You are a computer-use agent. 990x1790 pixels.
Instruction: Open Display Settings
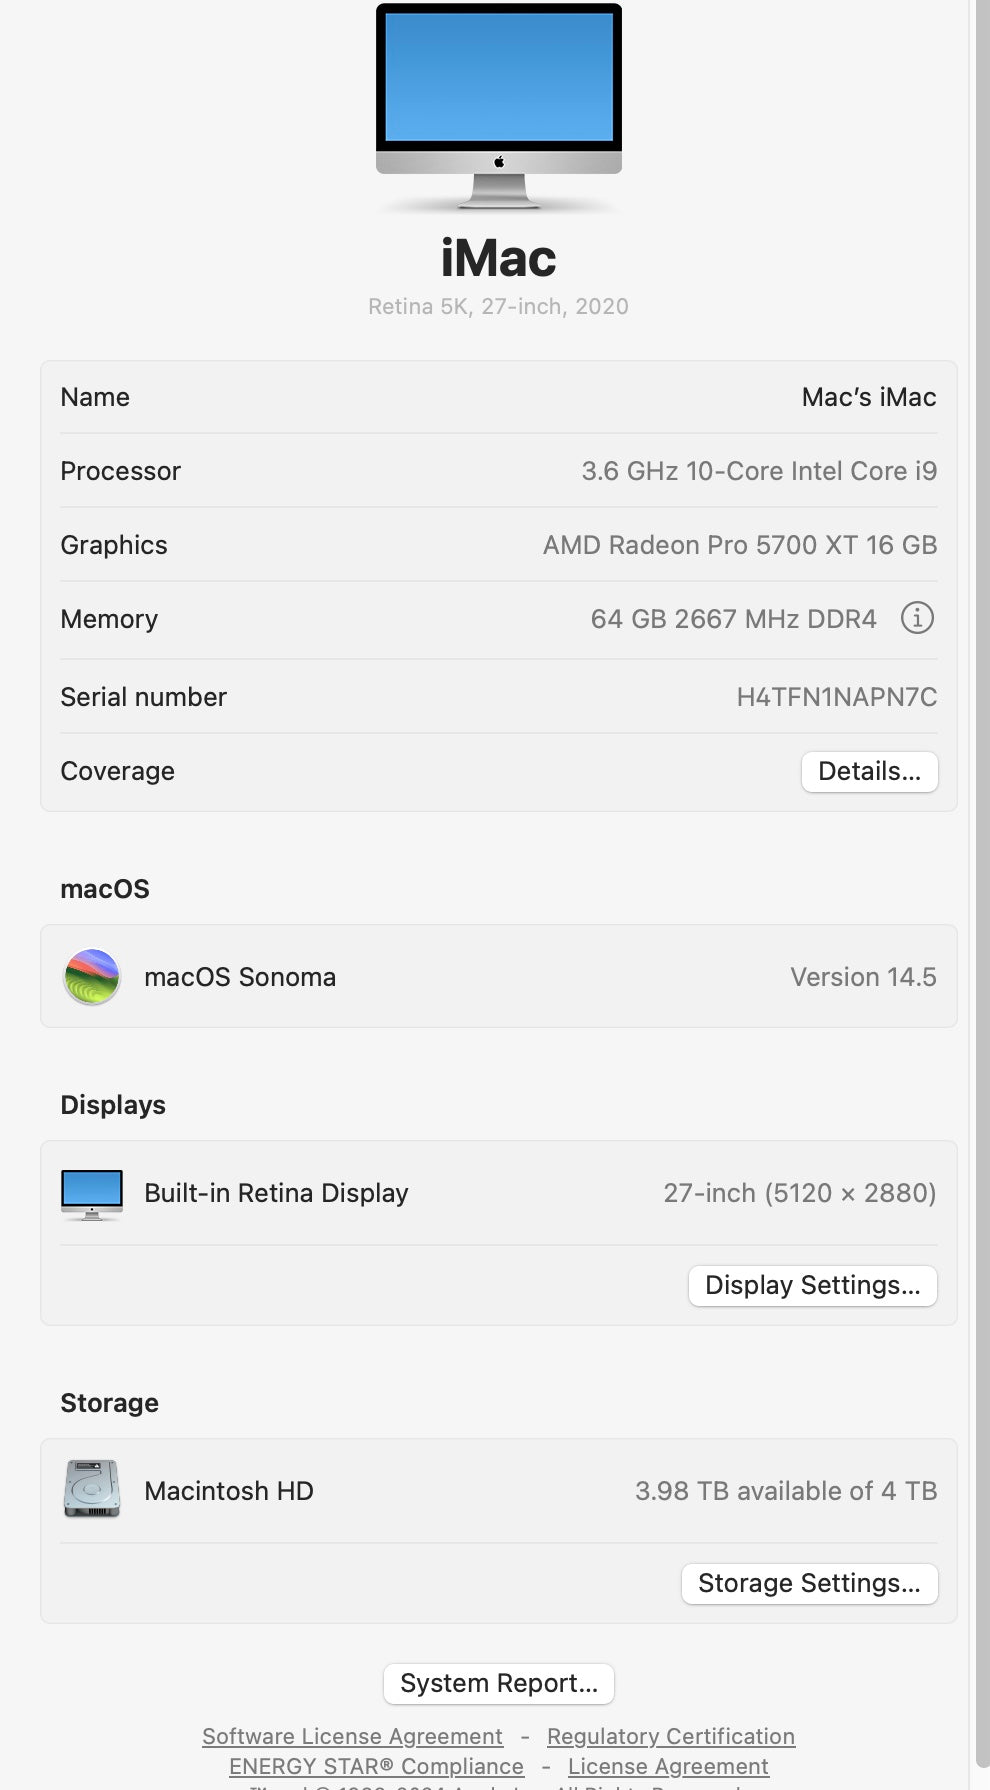click(x=812, y=1285)
